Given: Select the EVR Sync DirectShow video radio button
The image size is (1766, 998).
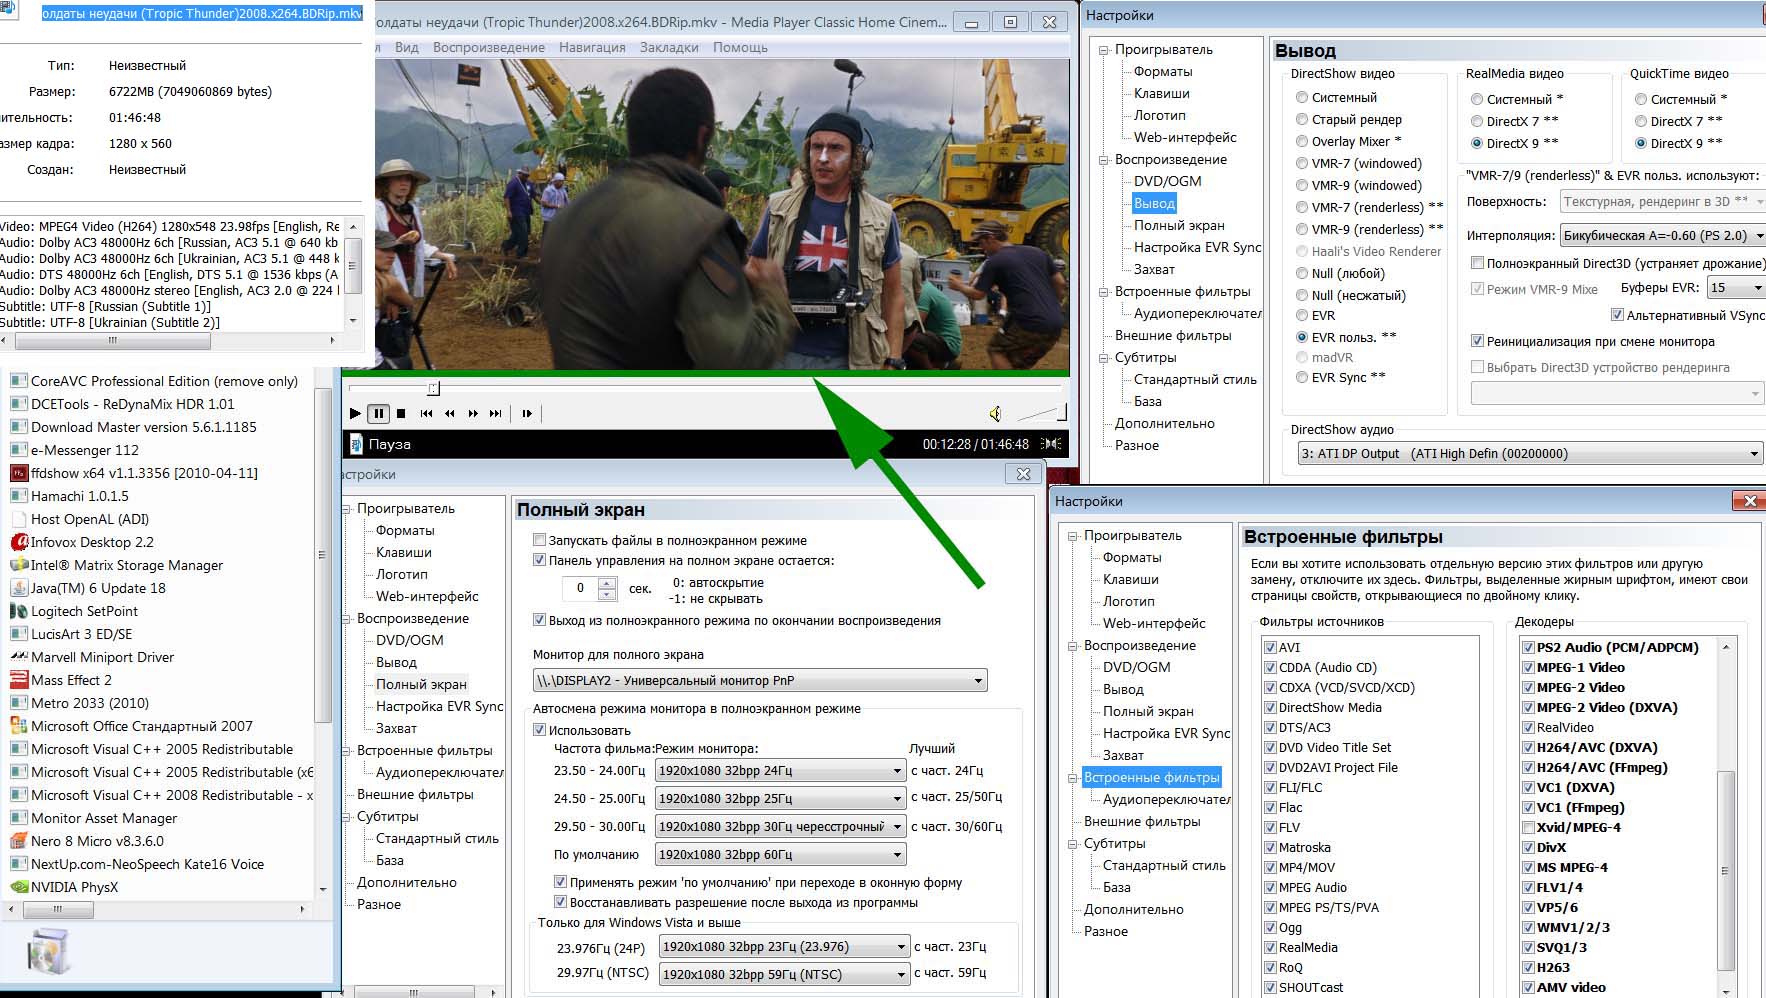Looking at the screenshot, I should (x=1302, y=377).
